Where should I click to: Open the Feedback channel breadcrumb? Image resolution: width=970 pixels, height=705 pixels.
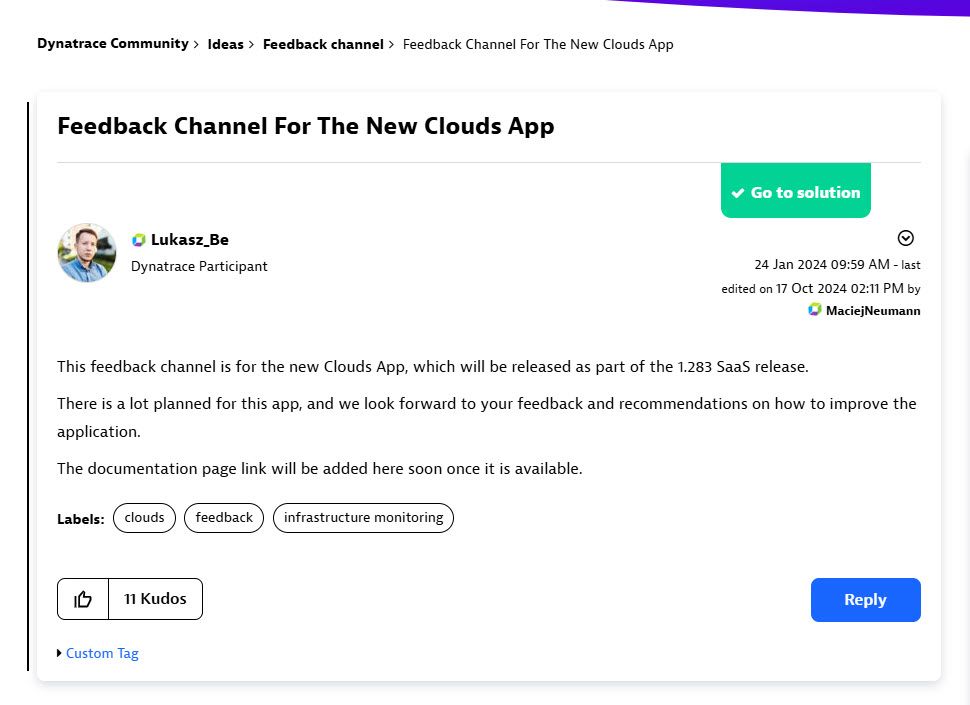click(323, 44)
